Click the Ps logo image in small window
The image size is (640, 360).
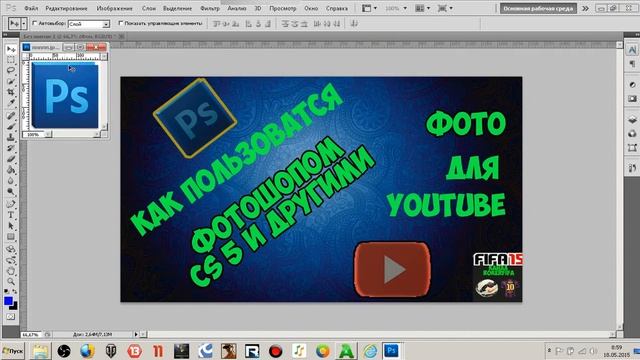[x=65, y=95]
